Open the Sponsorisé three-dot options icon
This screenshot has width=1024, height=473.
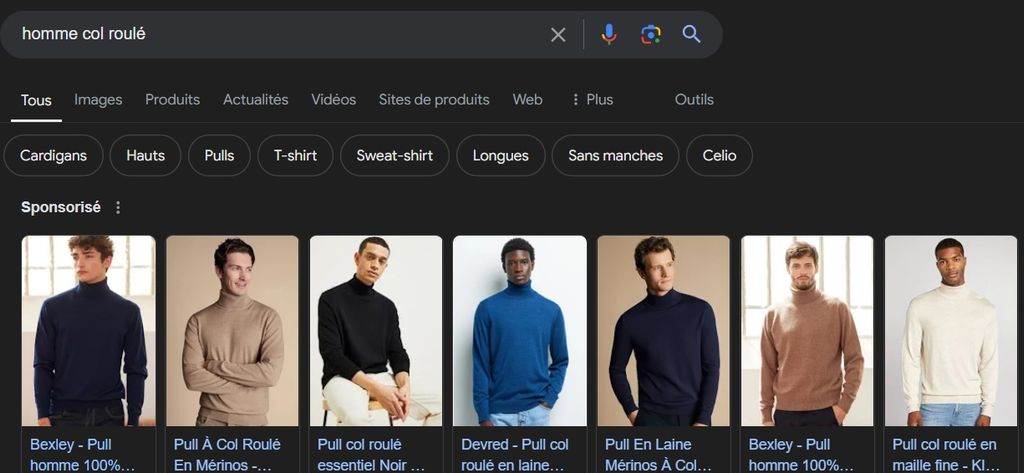coord(118,208)
